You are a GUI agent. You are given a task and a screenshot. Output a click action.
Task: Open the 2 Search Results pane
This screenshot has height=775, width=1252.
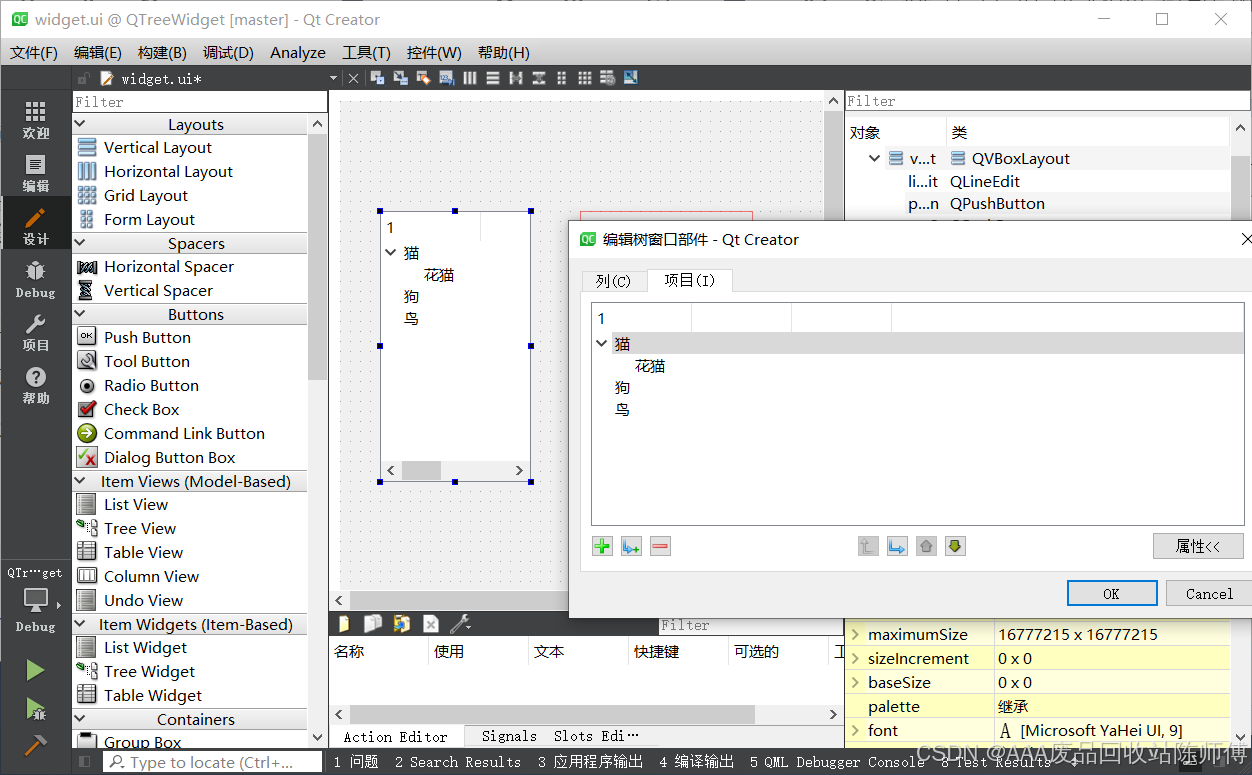click(x=458, y=762)
